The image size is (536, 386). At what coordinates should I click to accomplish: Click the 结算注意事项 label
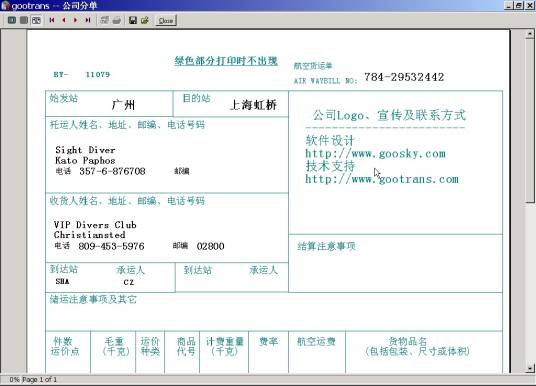click(x=326, y=246)
